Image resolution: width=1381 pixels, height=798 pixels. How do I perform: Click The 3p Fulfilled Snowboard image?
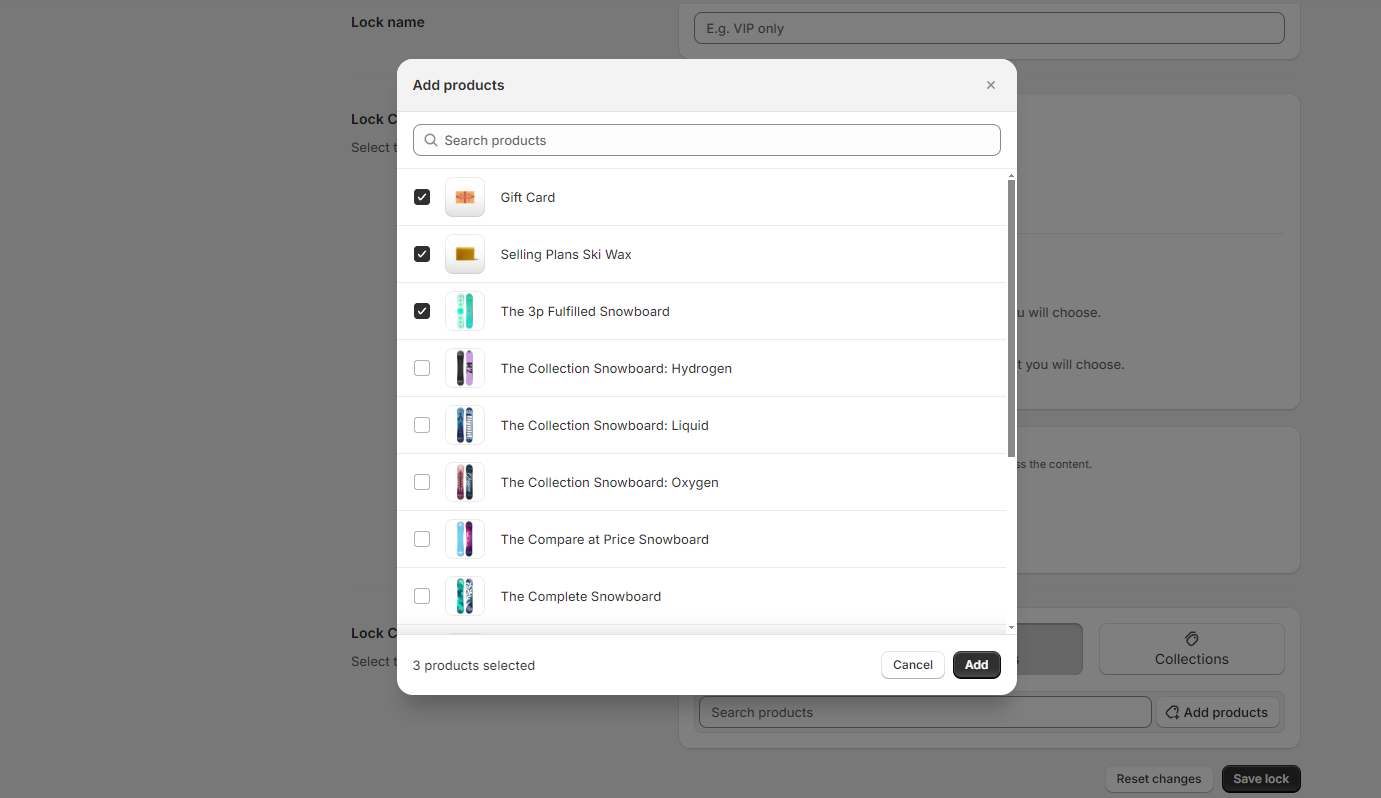[464, 311]
